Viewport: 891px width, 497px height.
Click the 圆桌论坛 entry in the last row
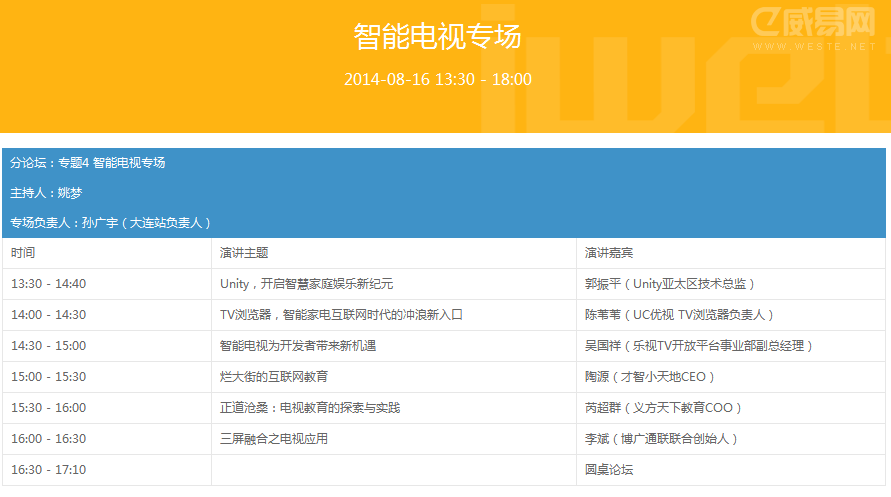tap(609, 470)
